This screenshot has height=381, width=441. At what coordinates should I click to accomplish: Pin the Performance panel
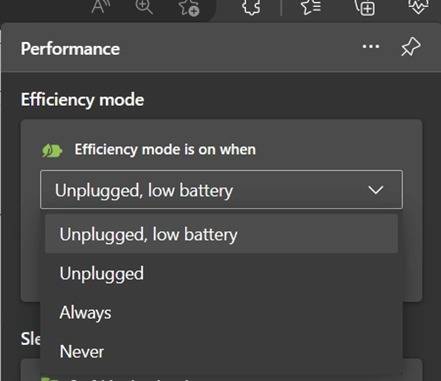[411, 47]
